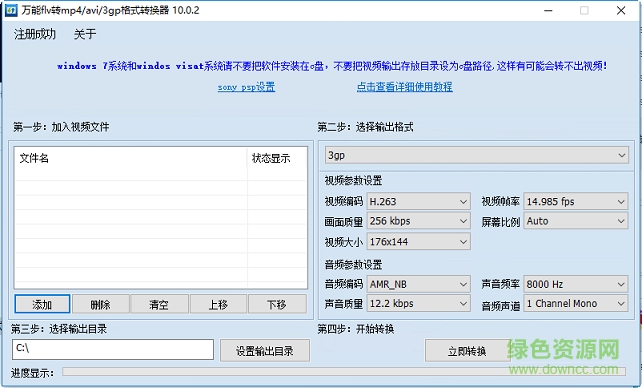Image resolution: width=642 pixels, height=388 pixels.
Task: Minimize the converter window
Action: coord(548,10)
